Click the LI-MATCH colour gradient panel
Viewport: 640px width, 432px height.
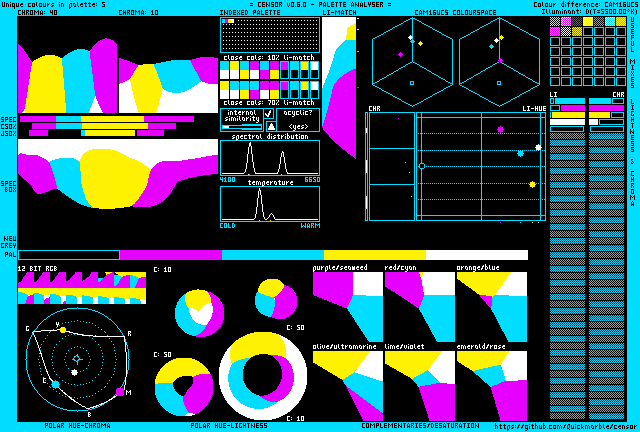click(x=339, y=88)
